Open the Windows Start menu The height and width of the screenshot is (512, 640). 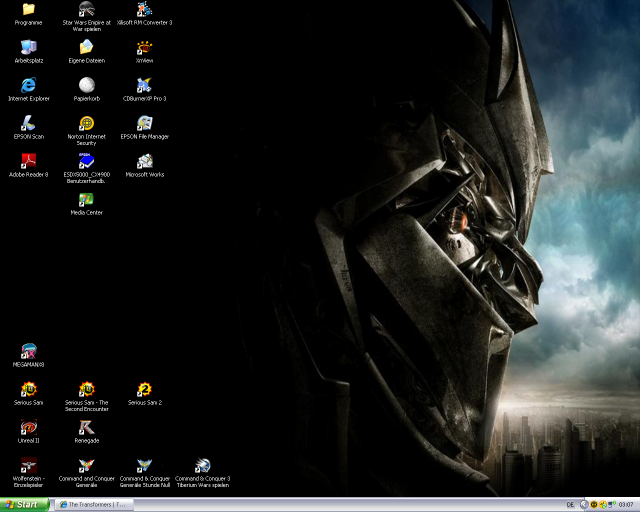(24, 505)
